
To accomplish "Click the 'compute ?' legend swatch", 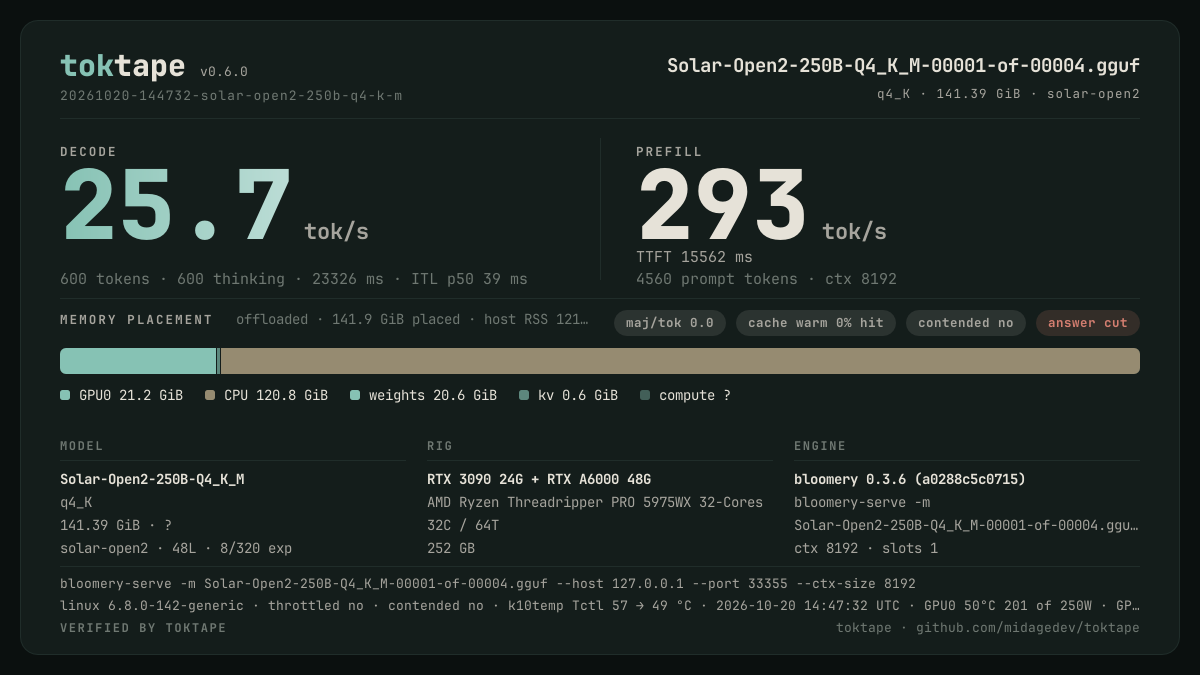I will [645, 395].
